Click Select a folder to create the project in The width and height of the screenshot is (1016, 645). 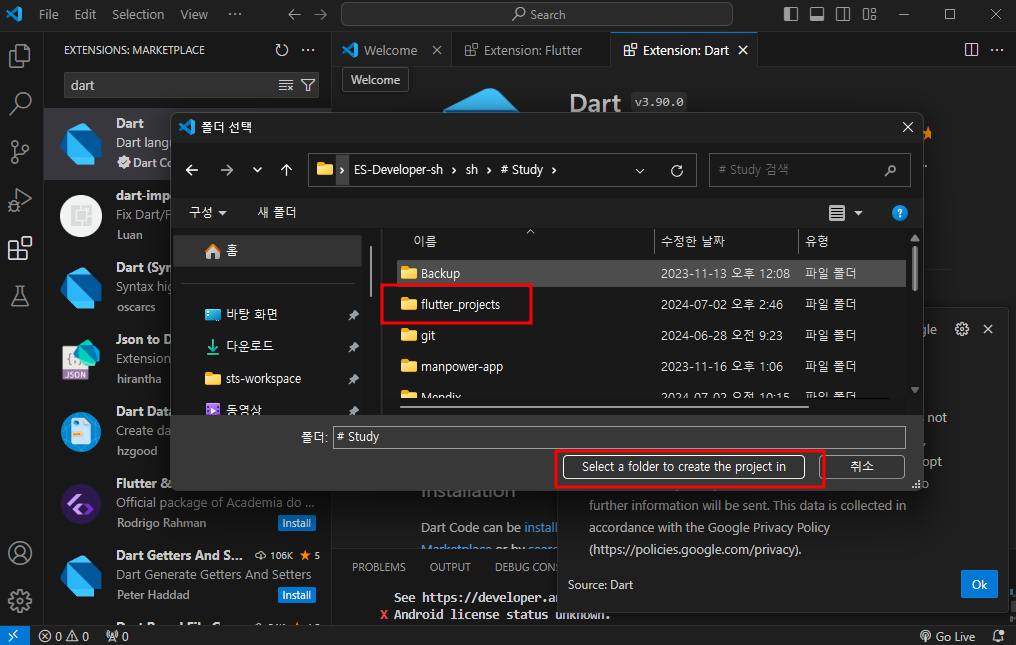pos(684,467)
